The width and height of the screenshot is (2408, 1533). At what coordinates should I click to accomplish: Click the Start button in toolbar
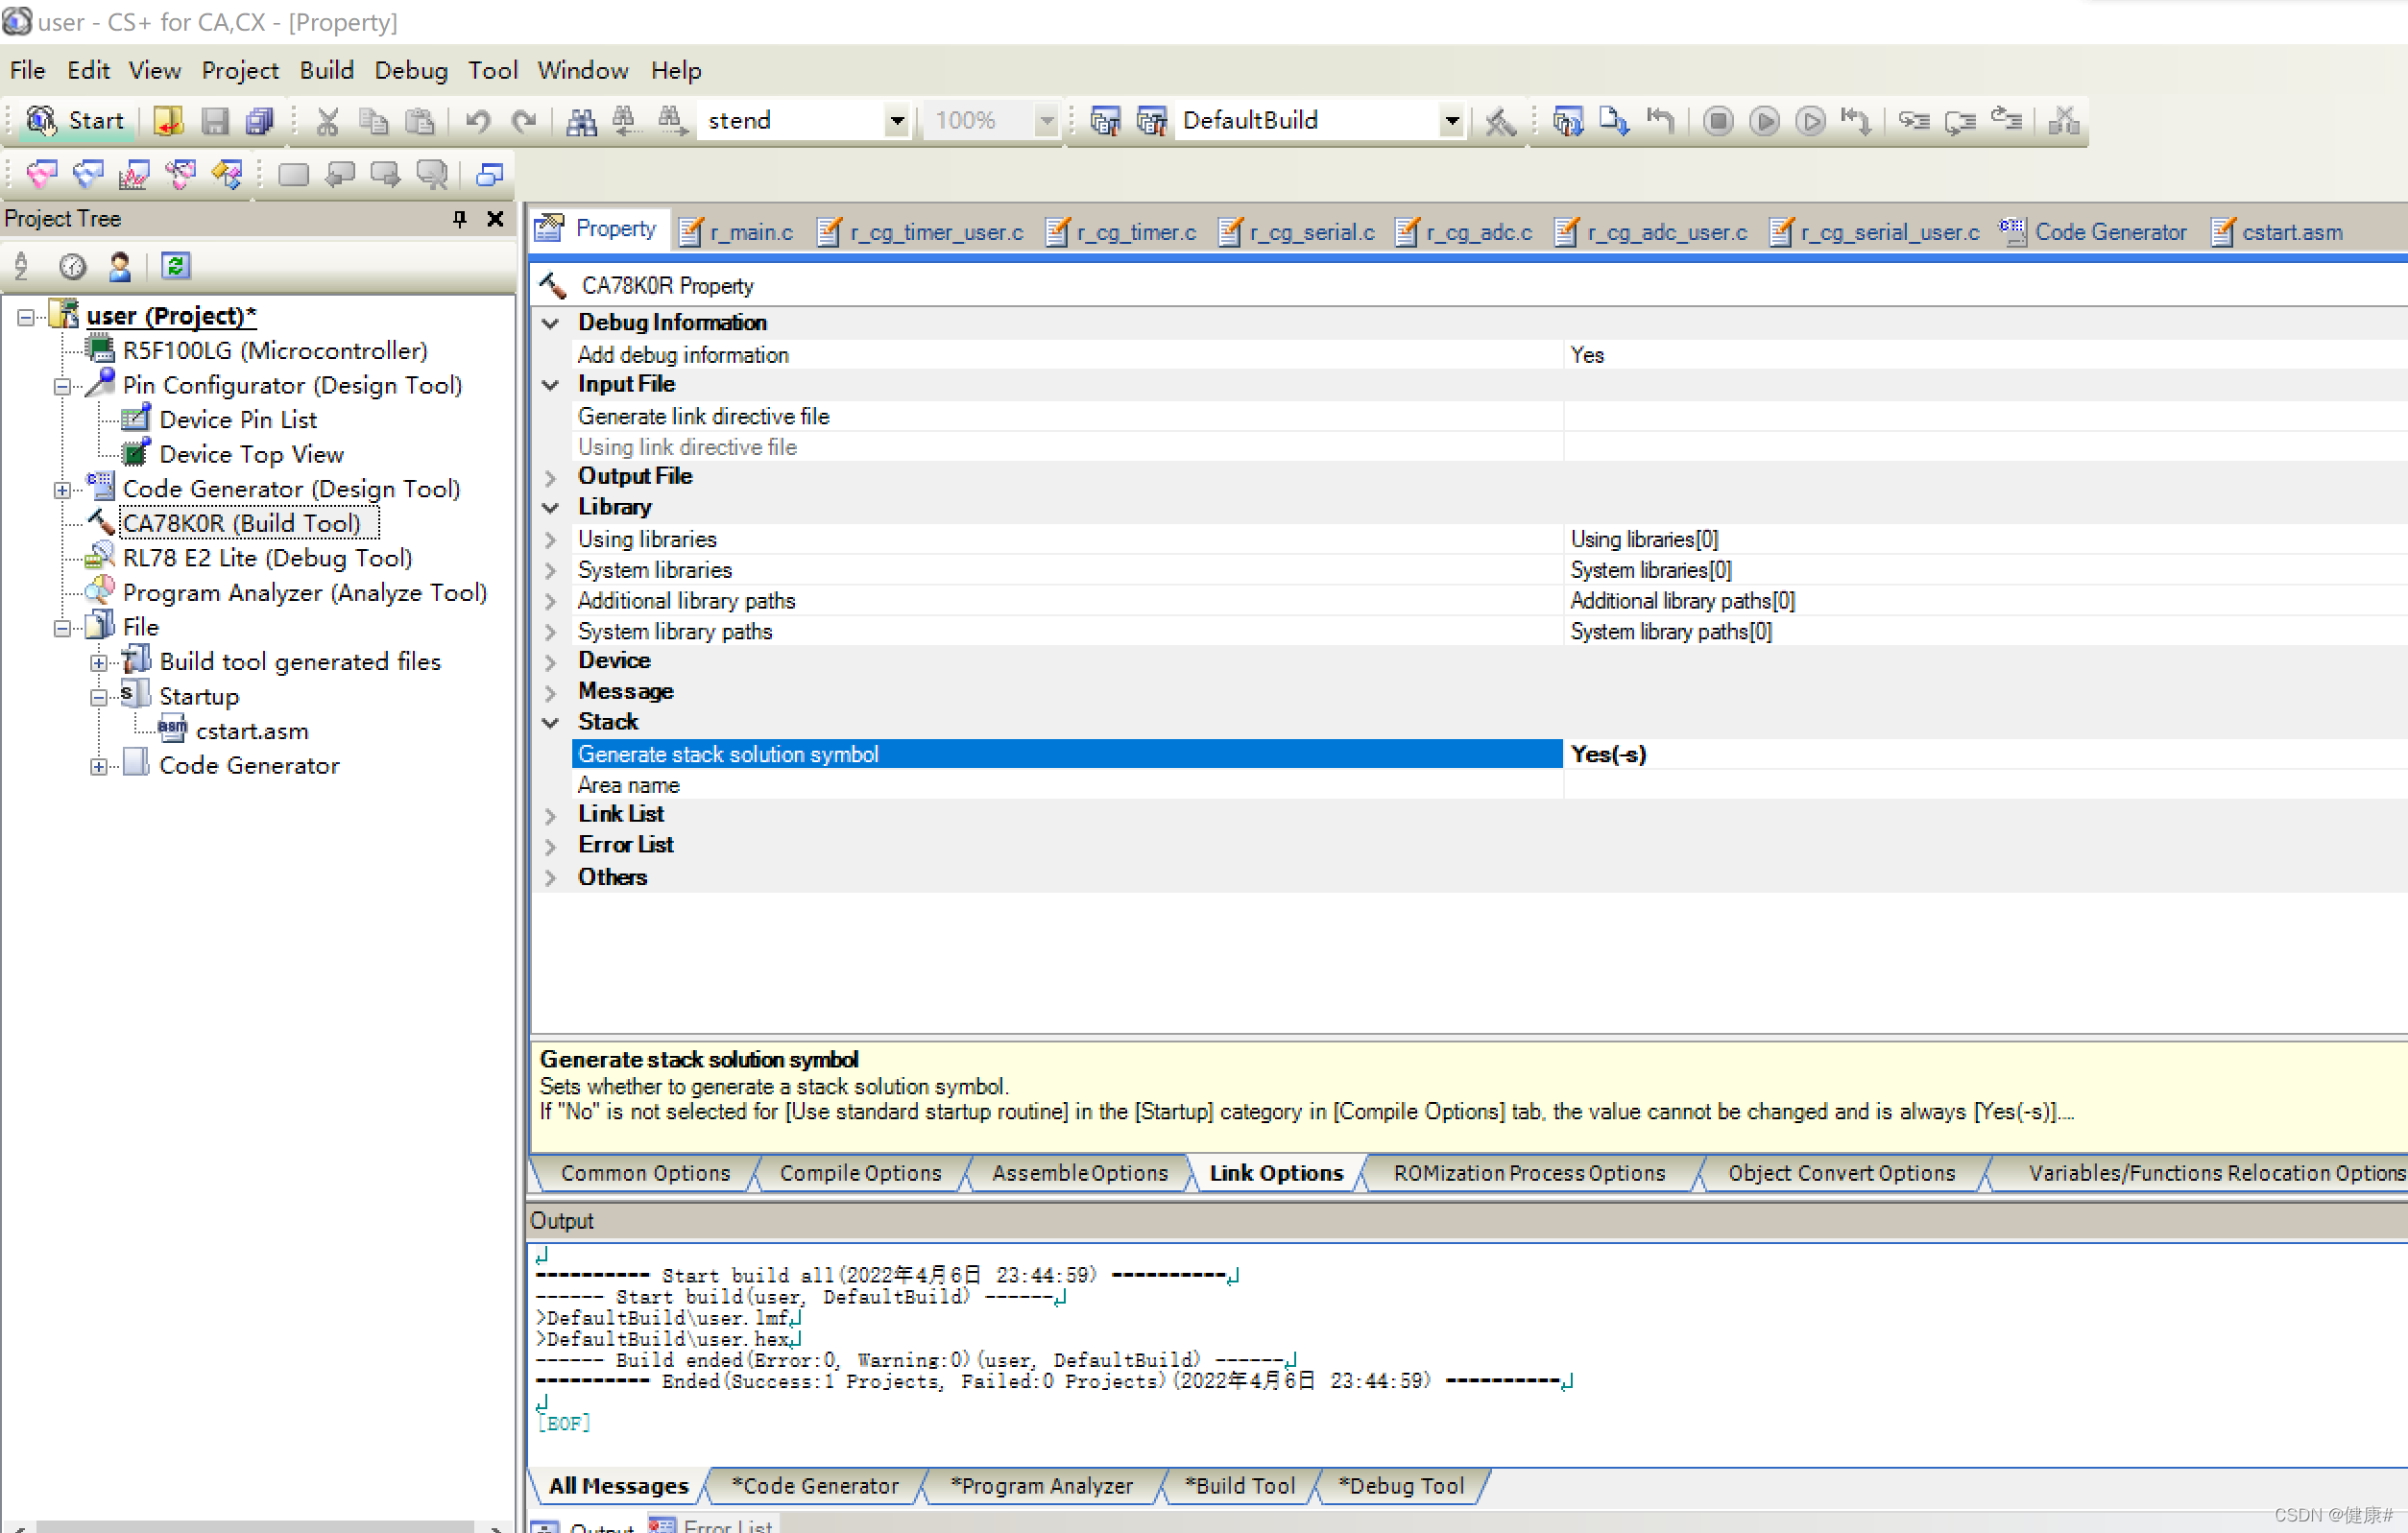tap(76, 121)
